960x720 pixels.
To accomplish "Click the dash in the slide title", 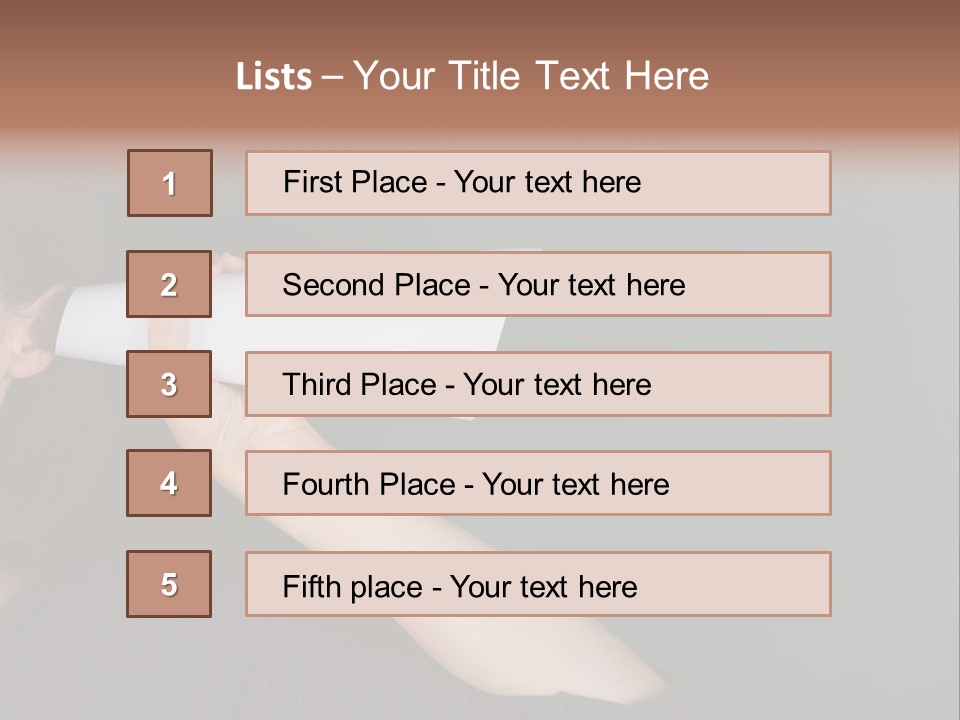I will tap(333, 77).
